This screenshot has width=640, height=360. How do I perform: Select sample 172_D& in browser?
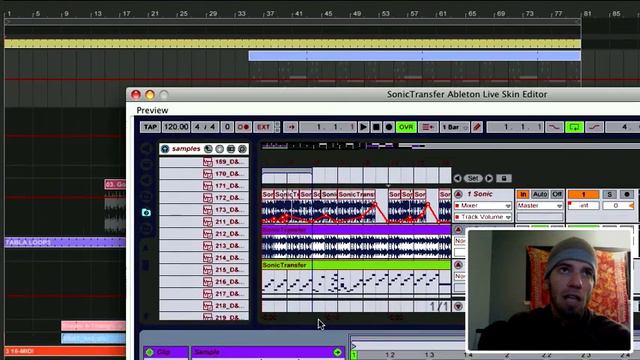tap(204, 198)
